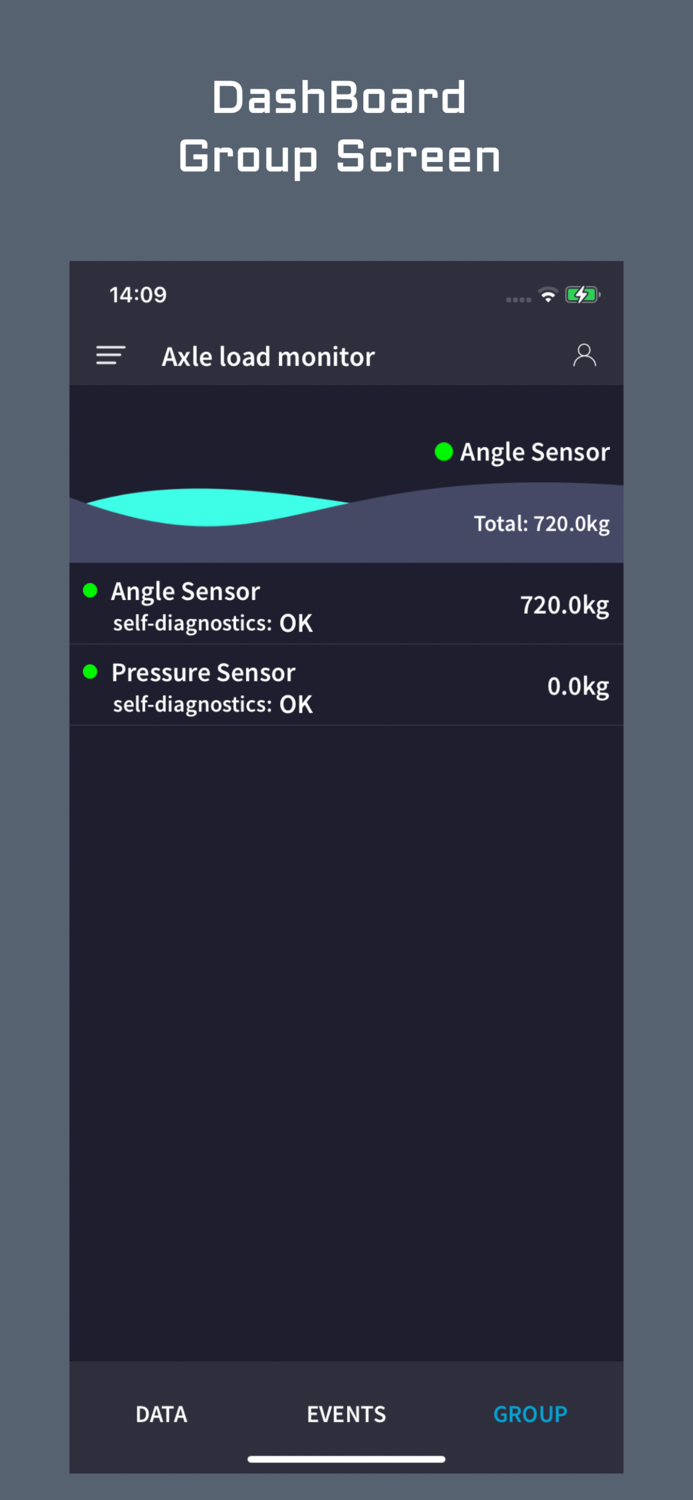Tap the signal strength dots in status bar
Screen dimensions: 693x1500
coord(518,297)
